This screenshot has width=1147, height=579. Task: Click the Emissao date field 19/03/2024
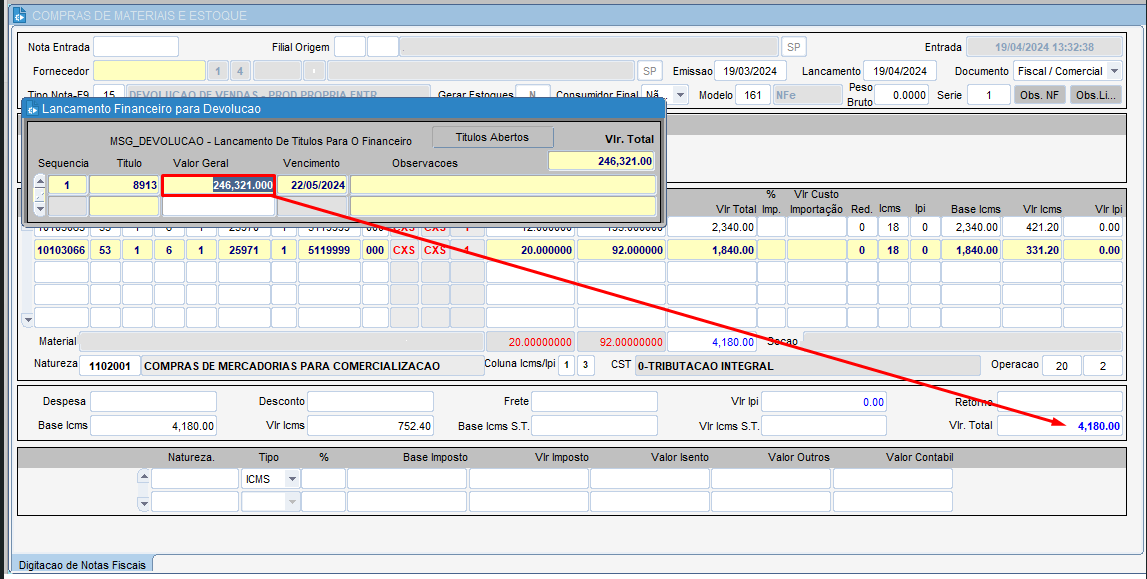pyautogui.click(x=750, y=71)
